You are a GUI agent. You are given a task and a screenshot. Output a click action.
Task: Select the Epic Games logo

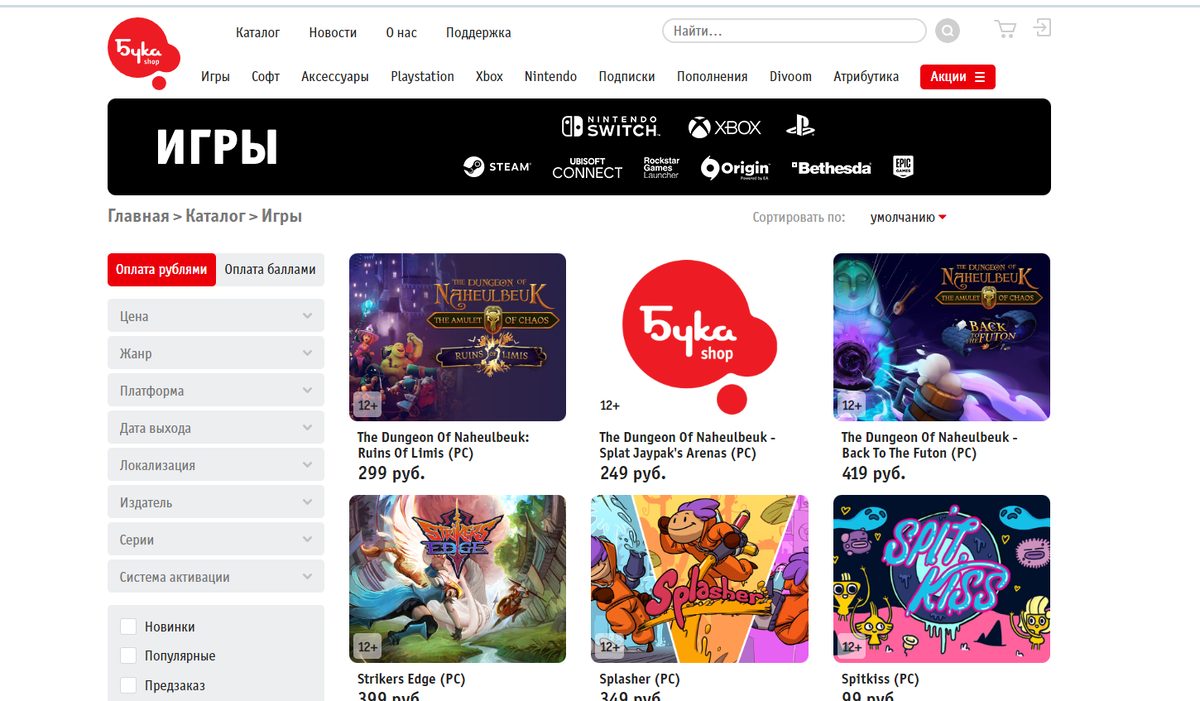(x=904, y=166)
